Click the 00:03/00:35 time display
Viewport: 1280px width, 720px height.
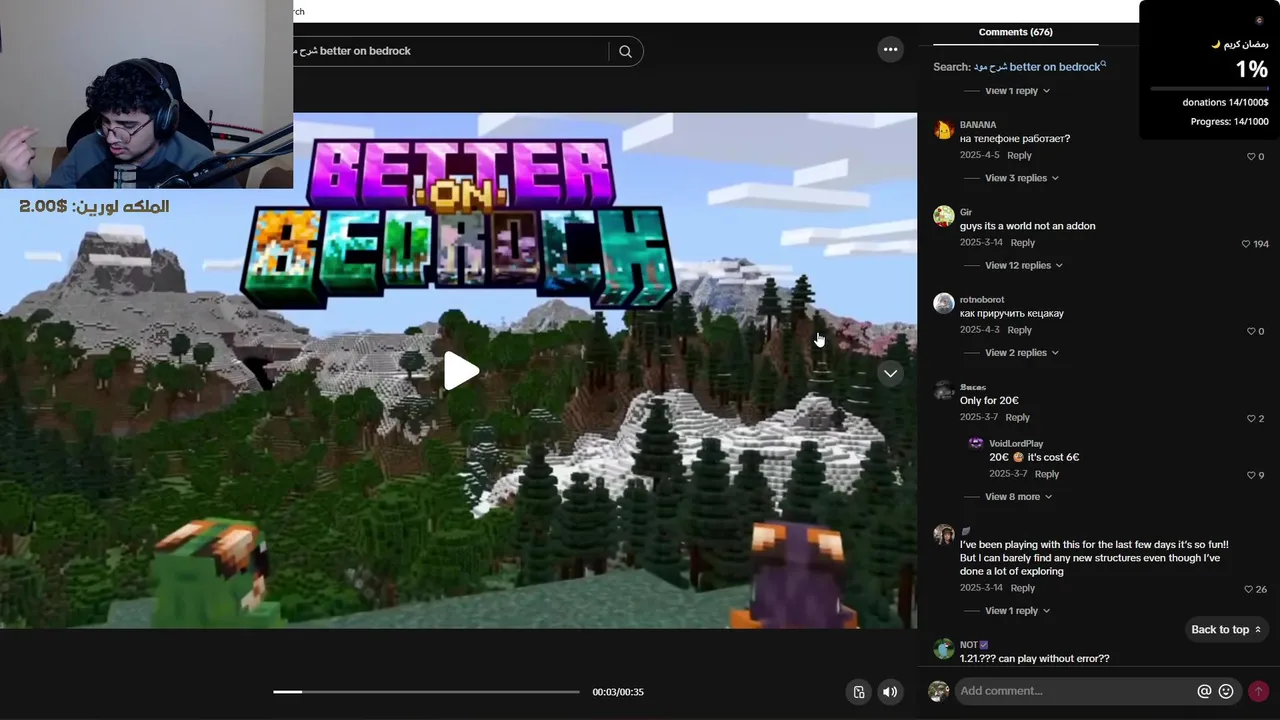(x=618, y=692)
